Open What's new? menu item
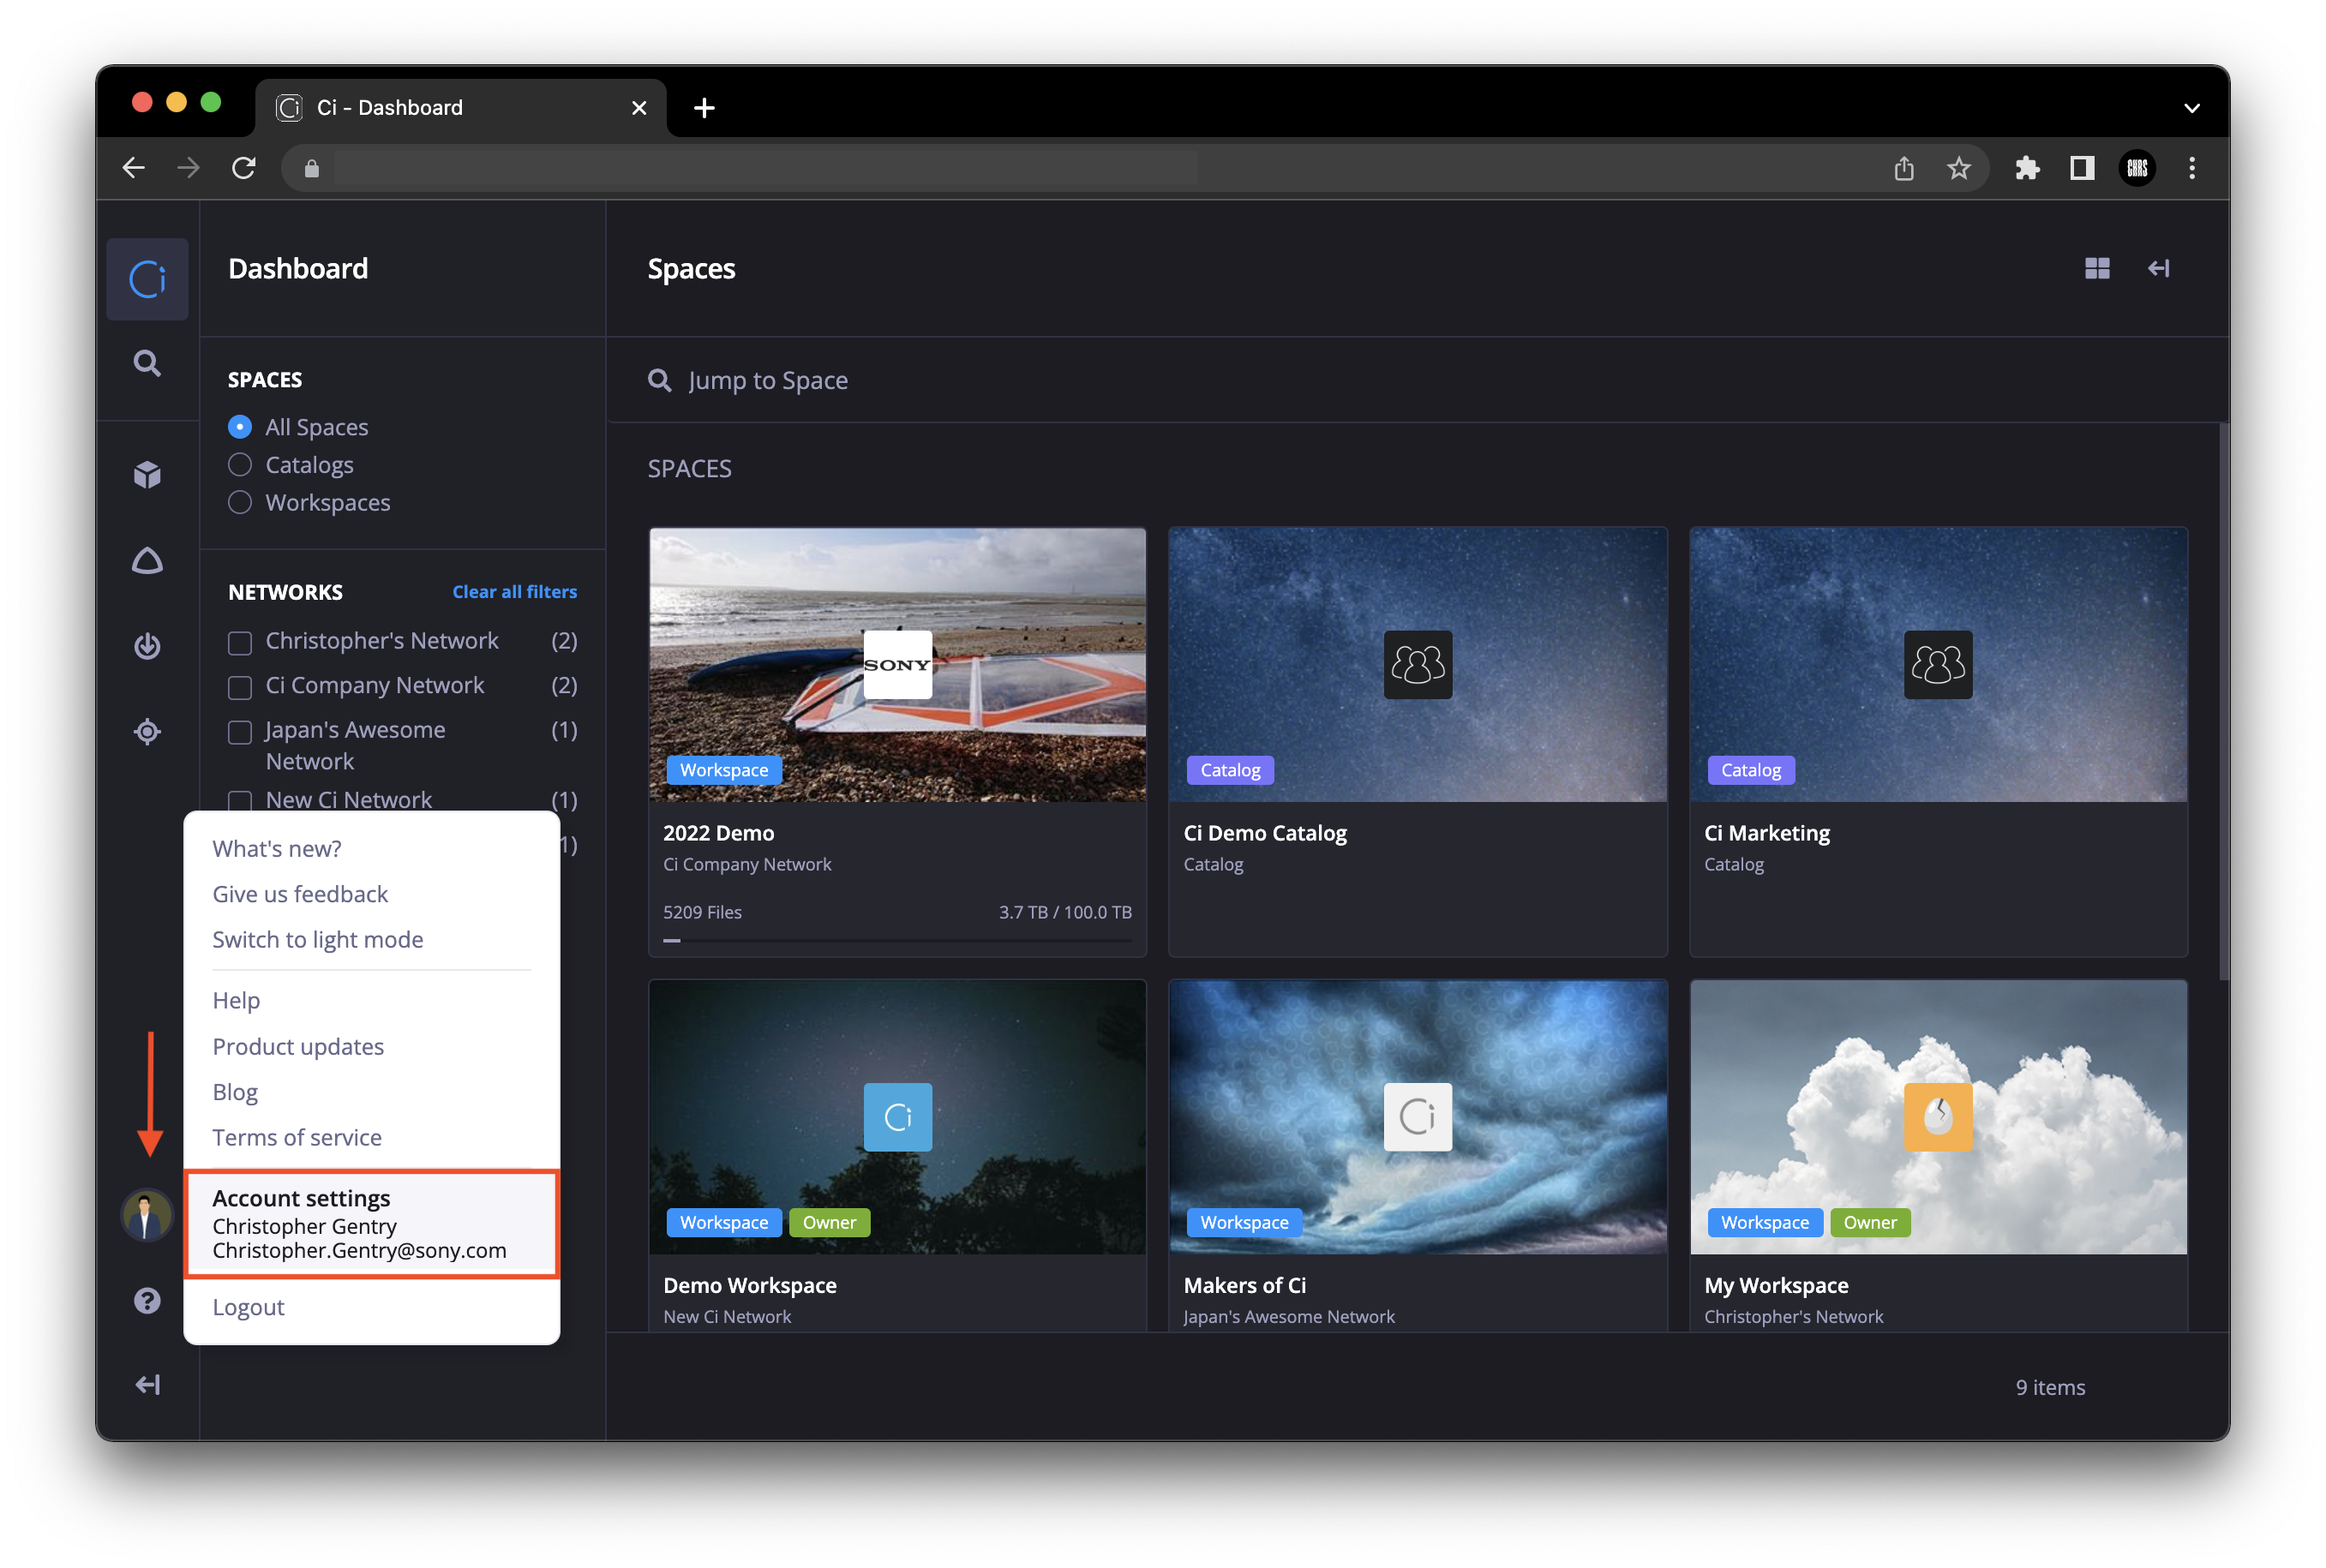This screenshot has width=2326, height=1568. (x=277, y=848)
